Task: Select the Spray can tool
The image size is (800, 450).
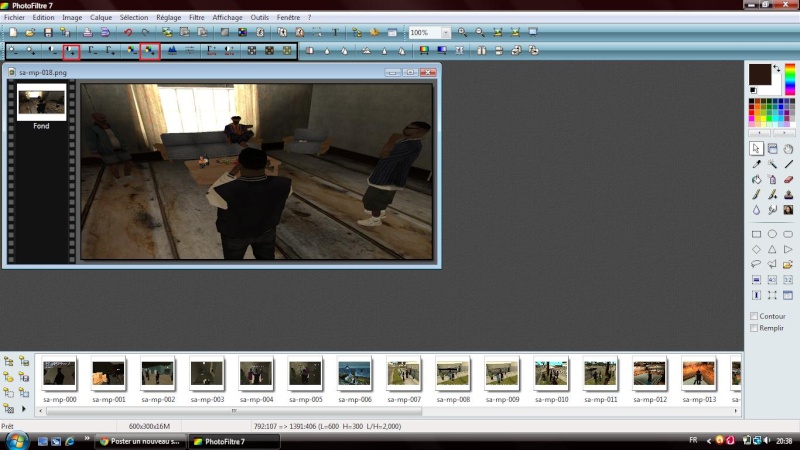Action: tap(772, 180)
